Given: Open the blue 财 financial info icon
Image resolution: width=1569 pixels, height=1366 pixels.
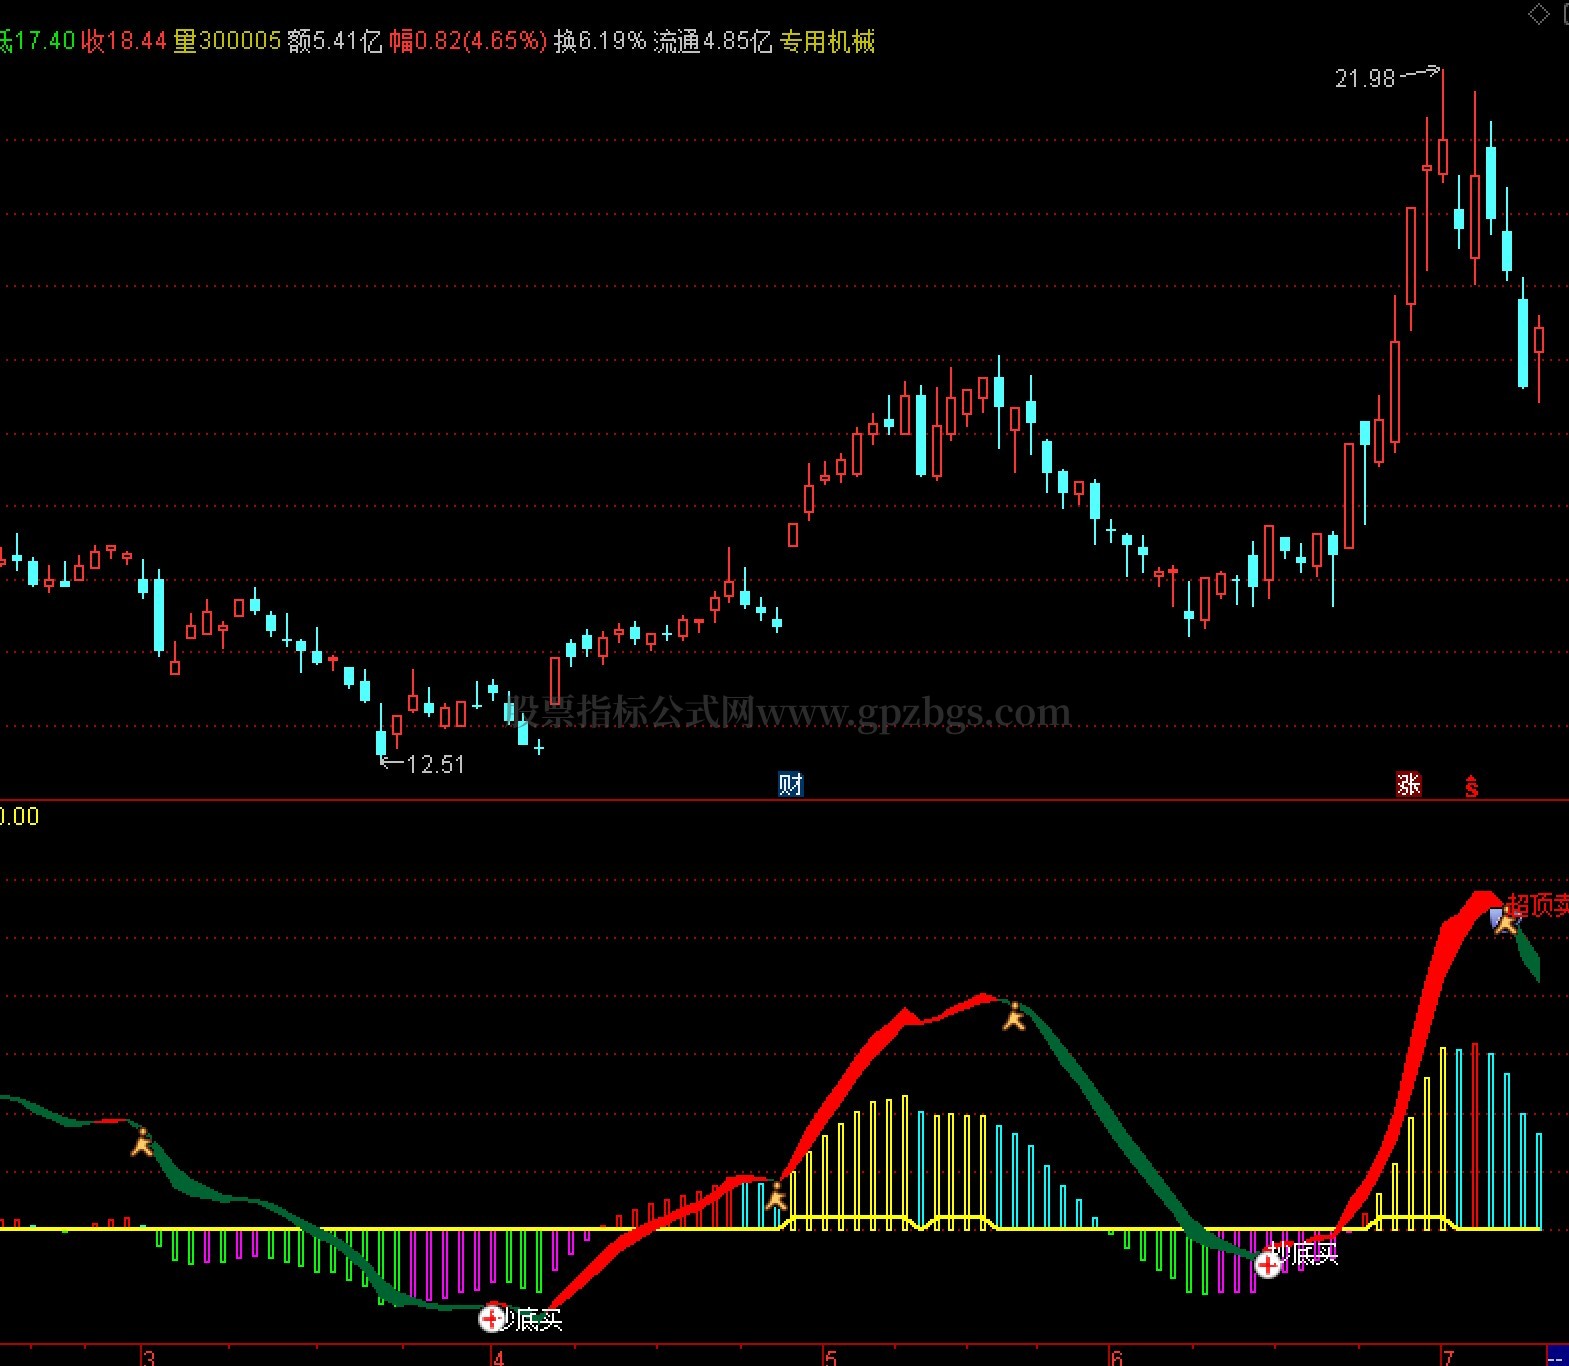Looking at the screenshot, I should coord(790,785).
